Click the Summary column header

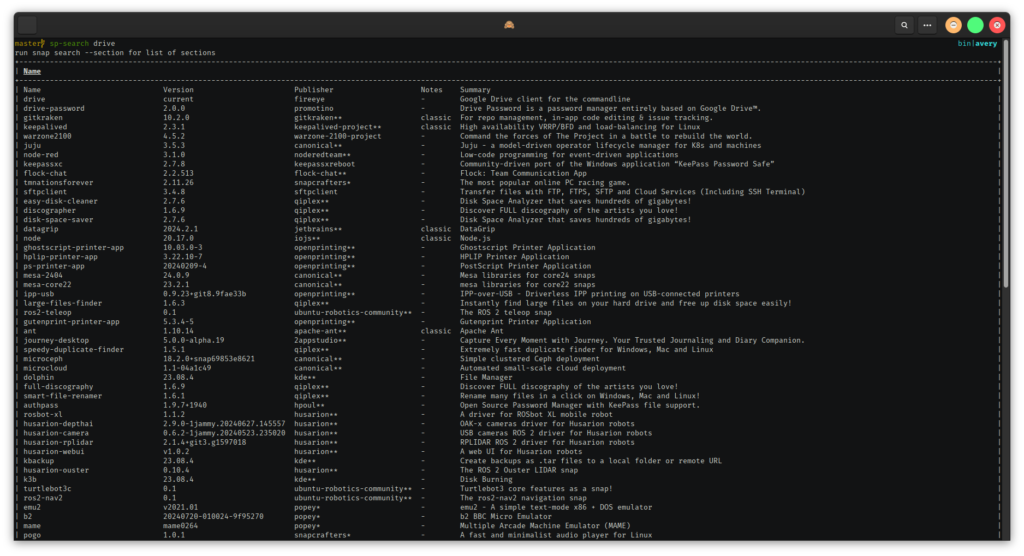(x=476, y=90)
